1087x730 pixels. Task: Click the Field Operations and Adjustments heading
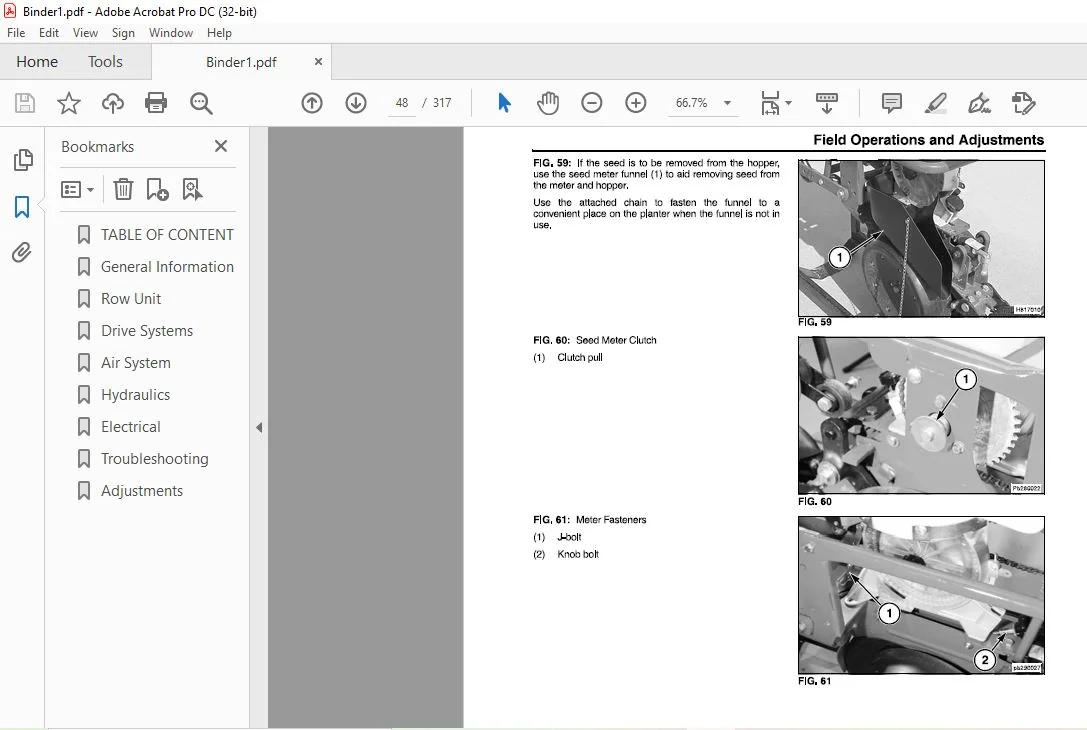click(928, 140)
